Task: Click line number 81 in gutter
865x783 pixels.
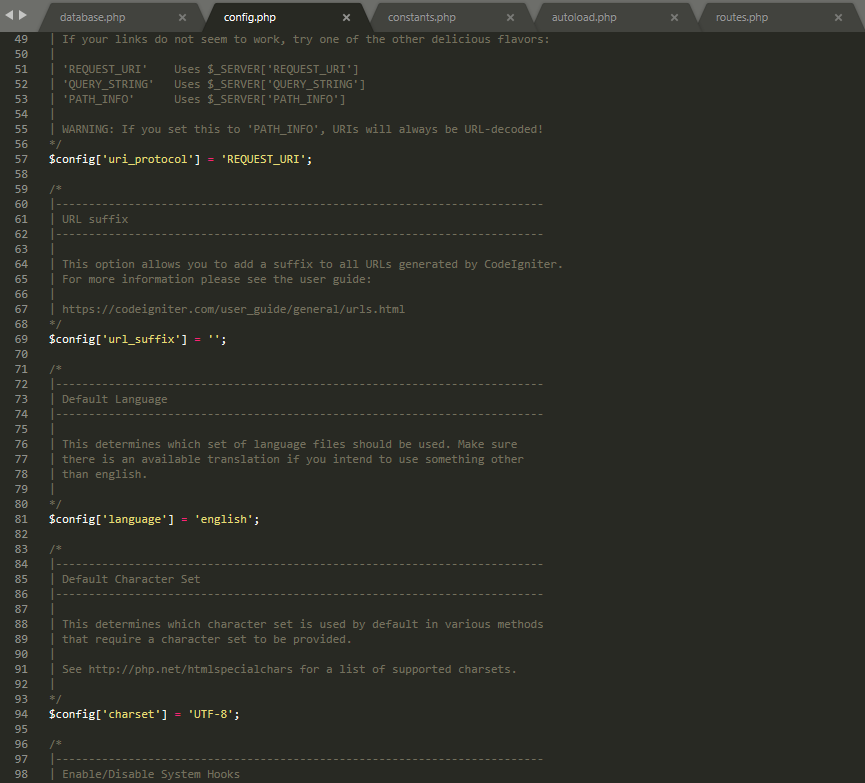Action: point(21,519)
